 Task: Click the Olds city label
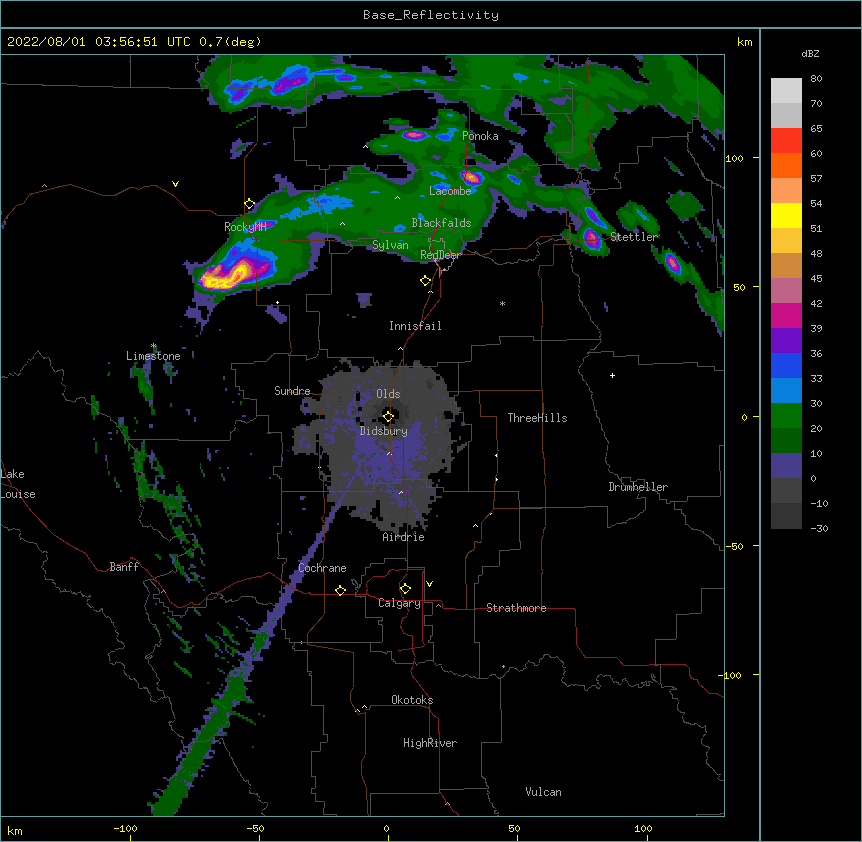(x=388, y=394)
